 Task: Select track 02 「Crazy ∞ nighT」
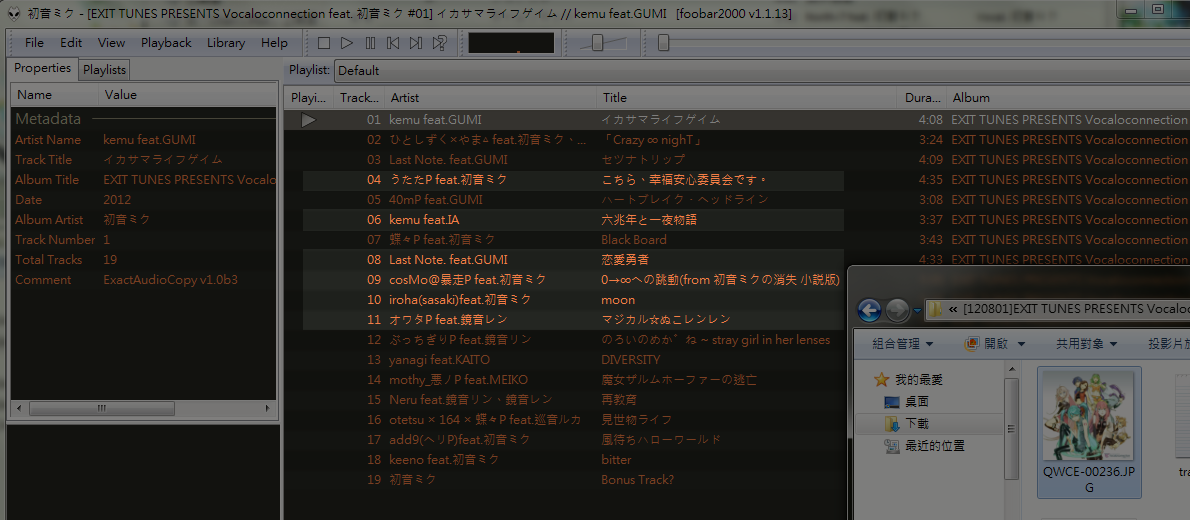click(x=736, y=140)
